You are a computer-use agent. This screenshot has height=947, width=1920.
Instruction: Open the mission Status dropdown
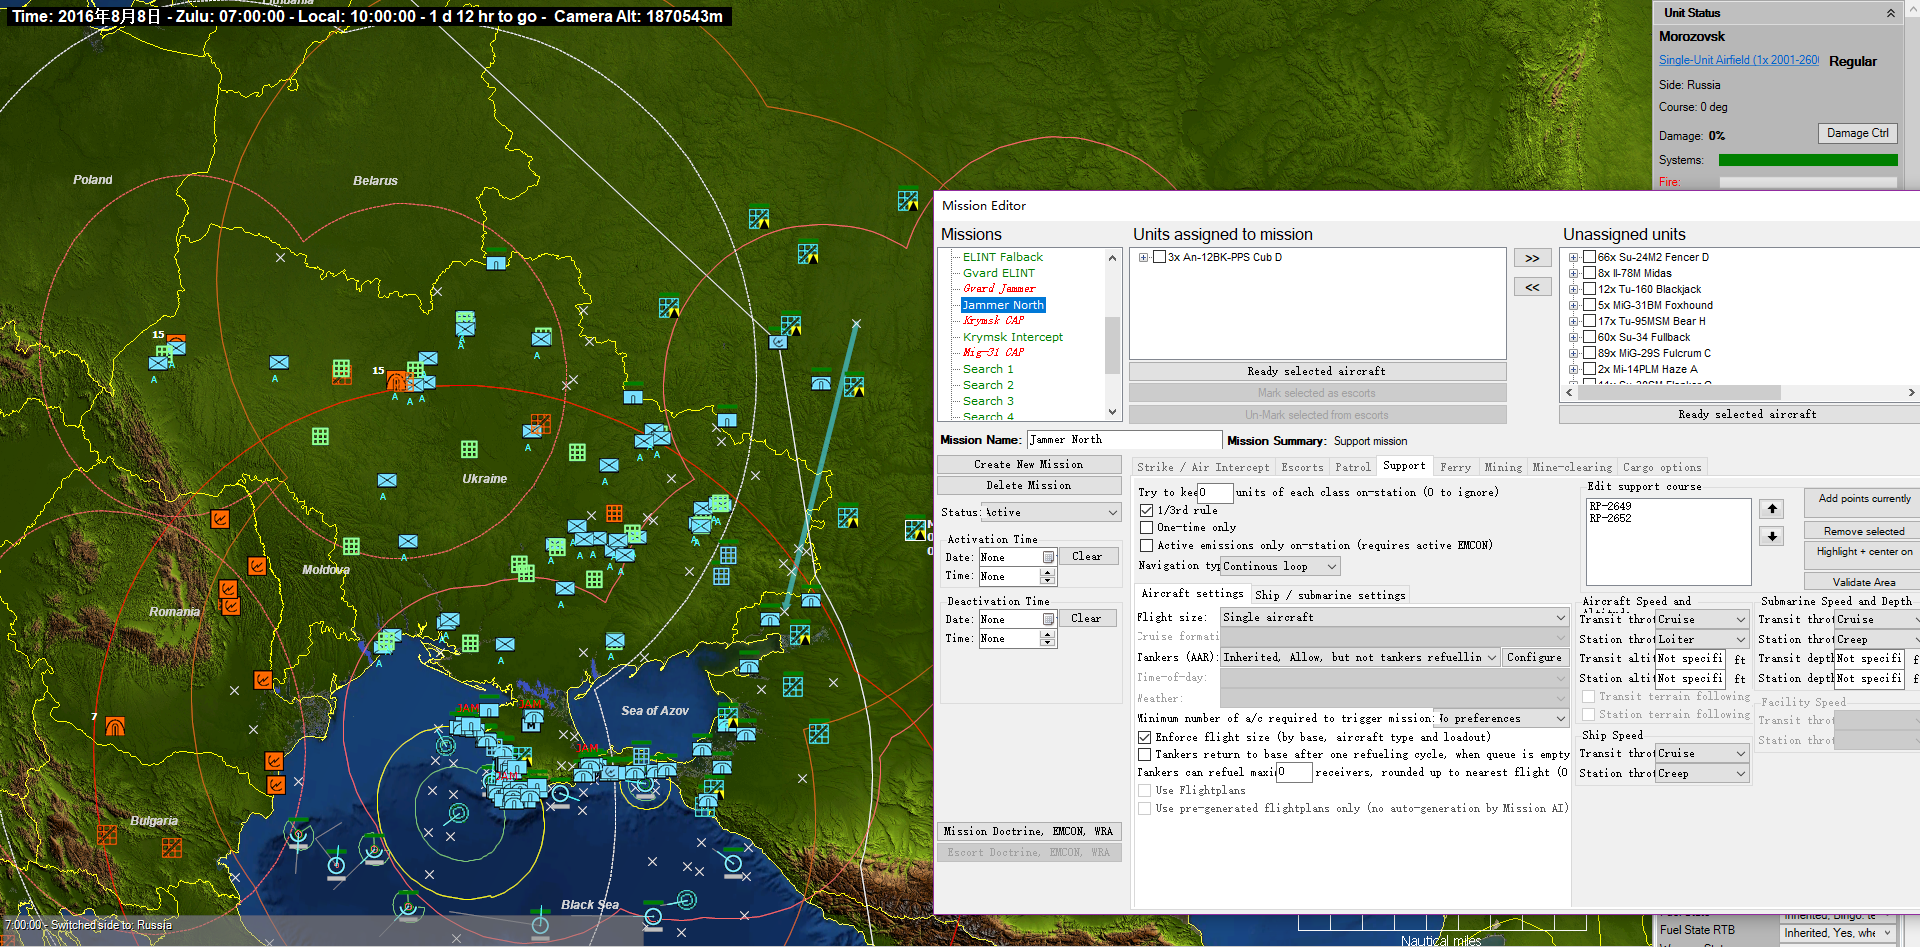[x=1051, y=512]
